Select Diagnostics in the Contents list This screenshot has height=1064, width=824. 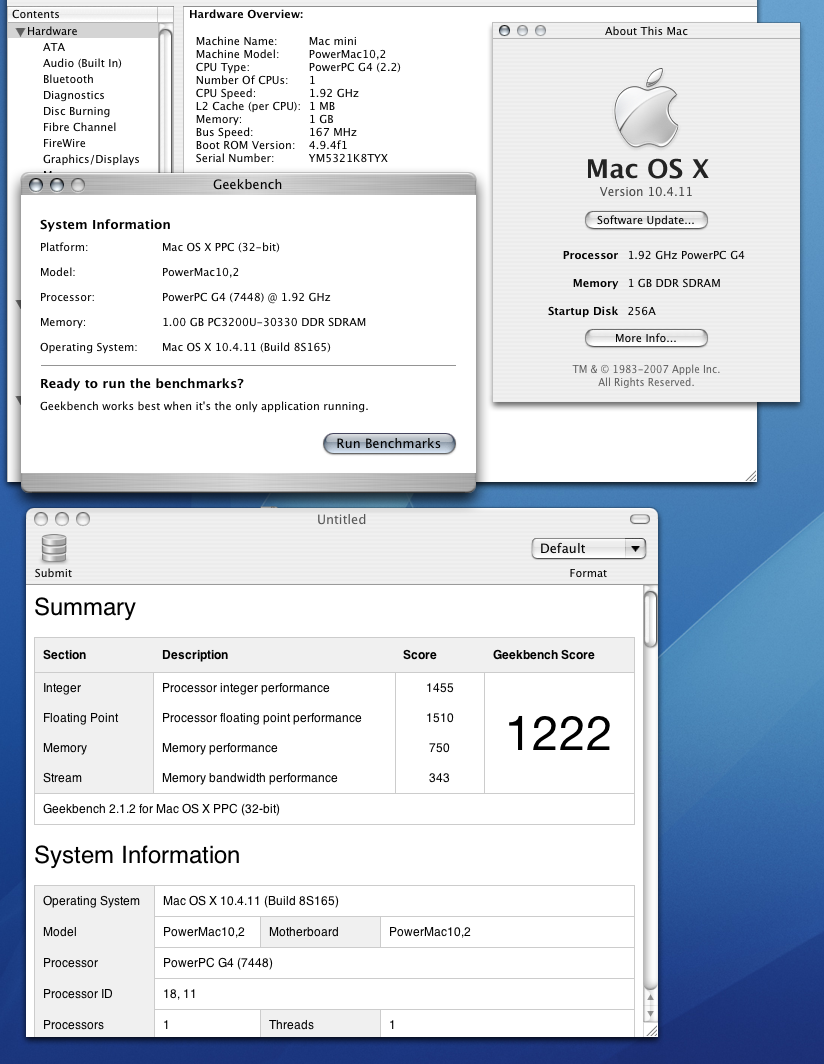(x=73, y=96)
